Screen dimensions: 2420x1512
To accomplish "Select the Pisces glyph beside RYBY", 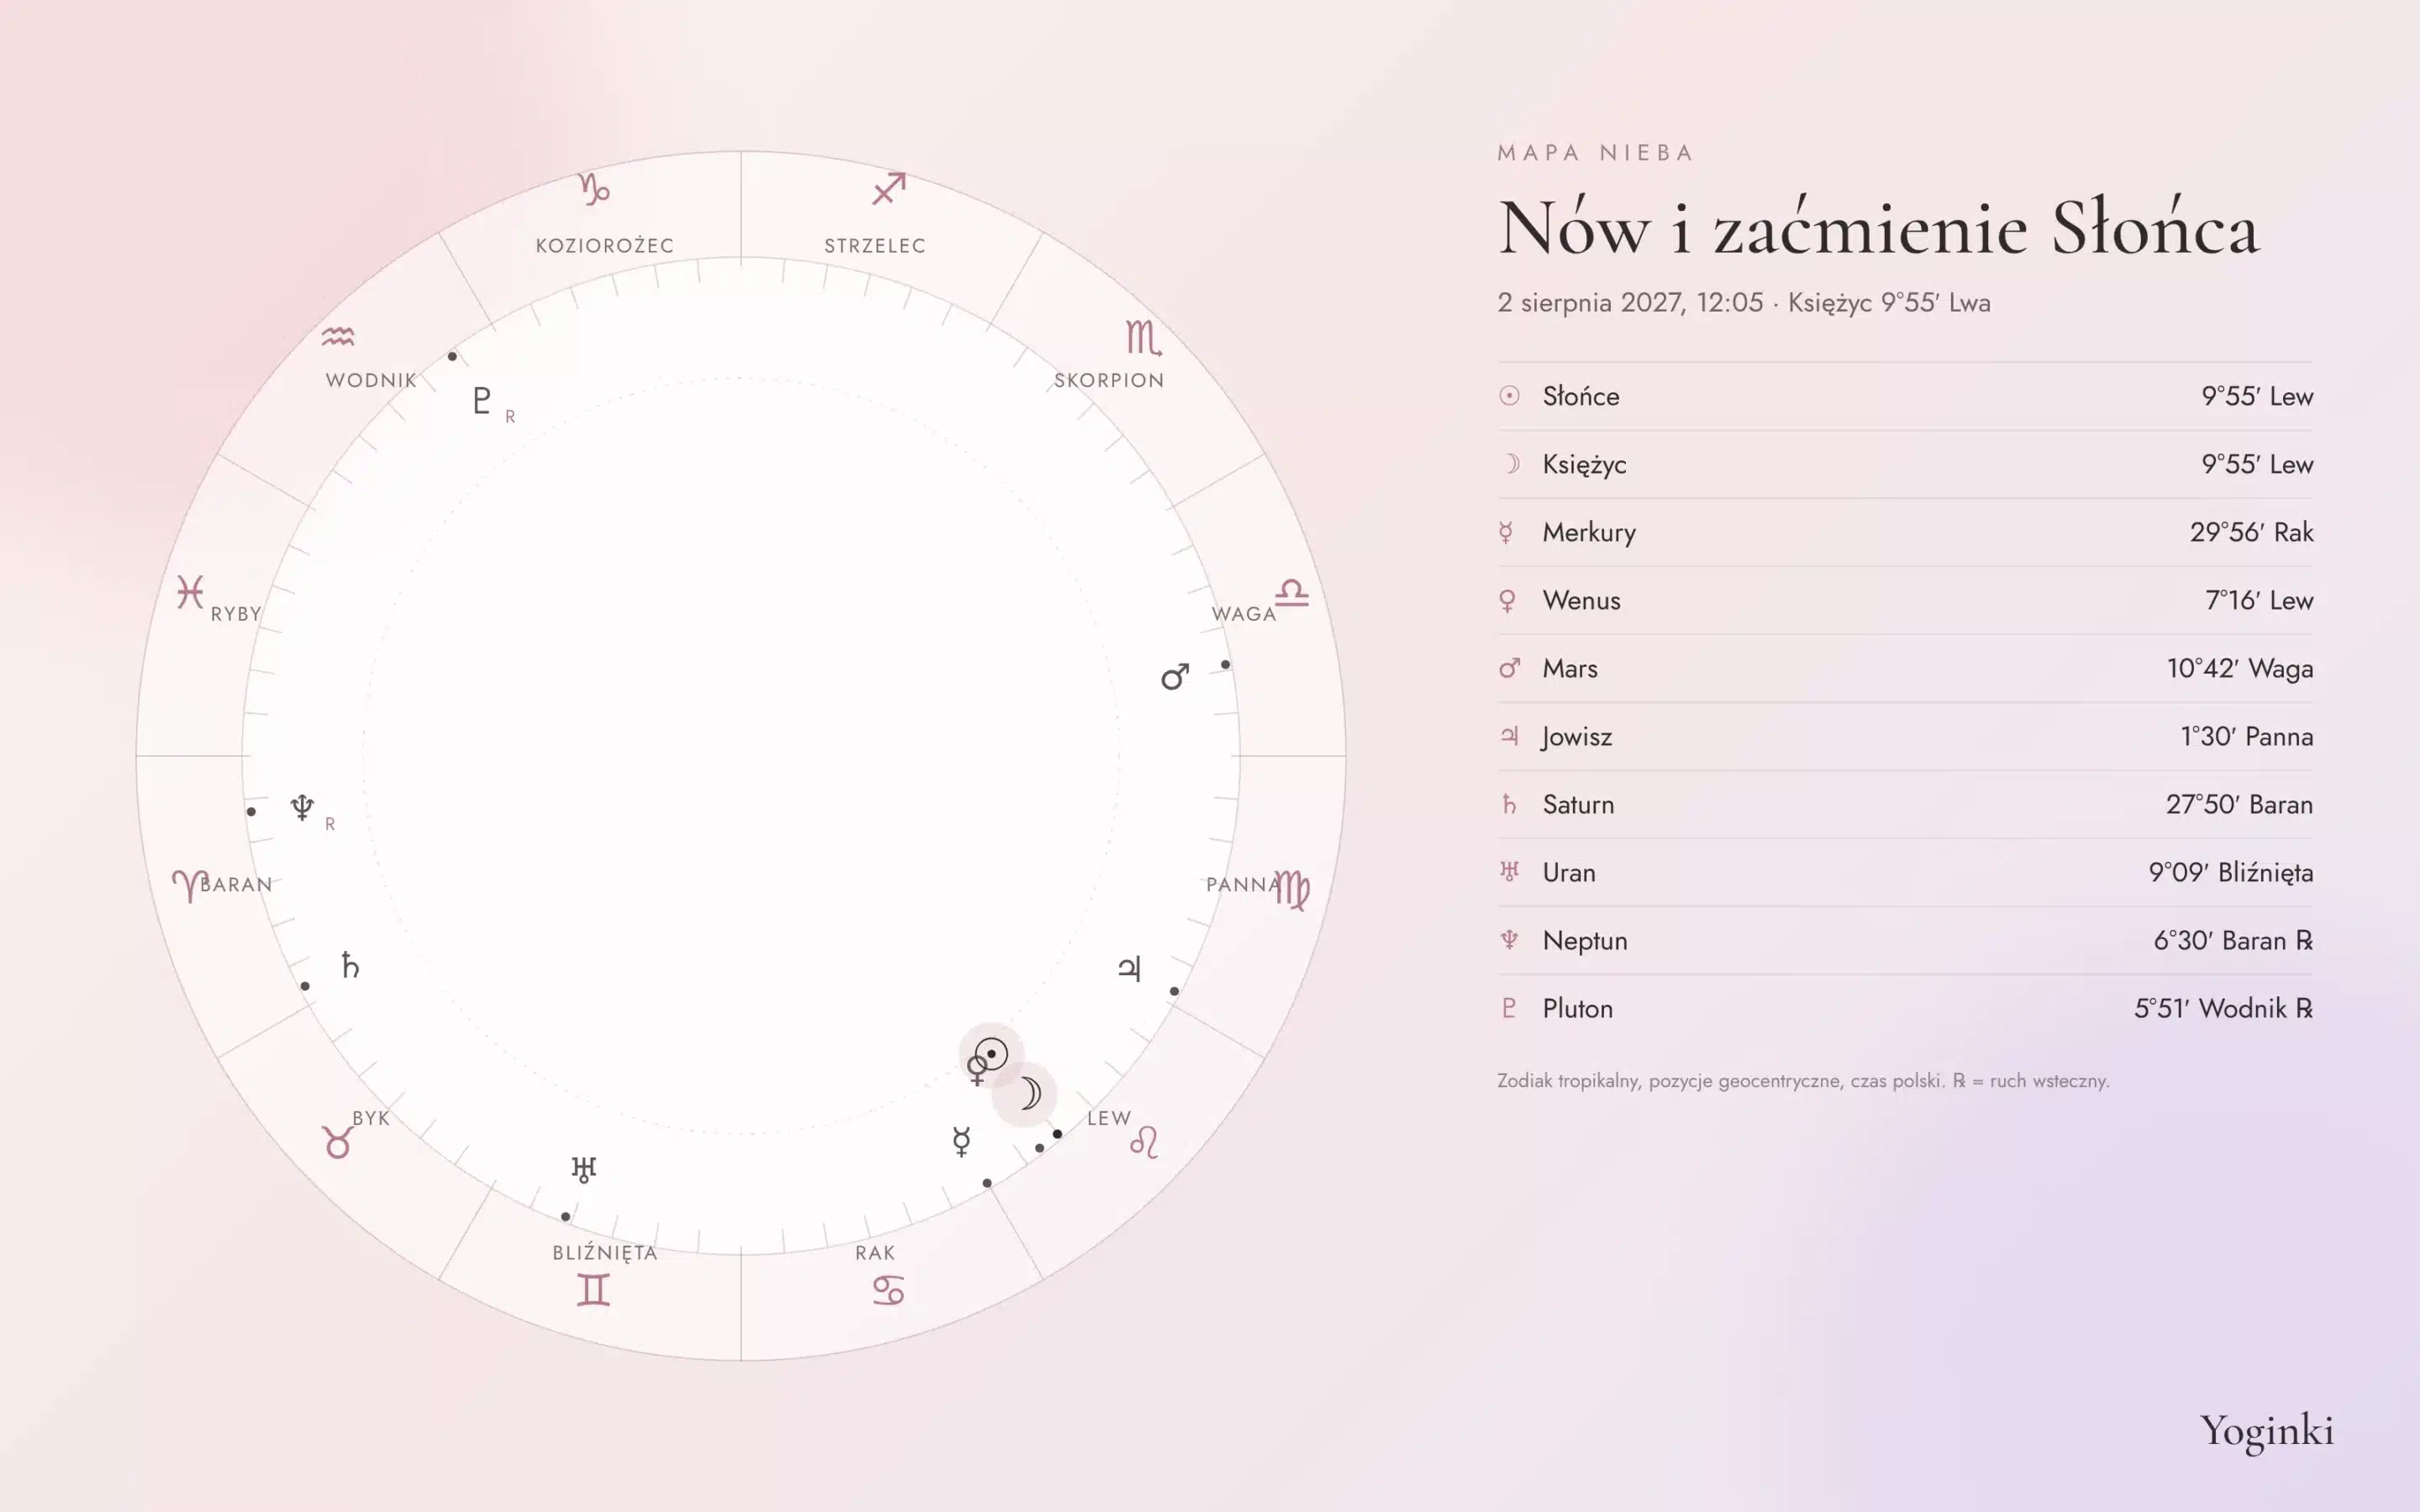I will [x=190, y=592].
